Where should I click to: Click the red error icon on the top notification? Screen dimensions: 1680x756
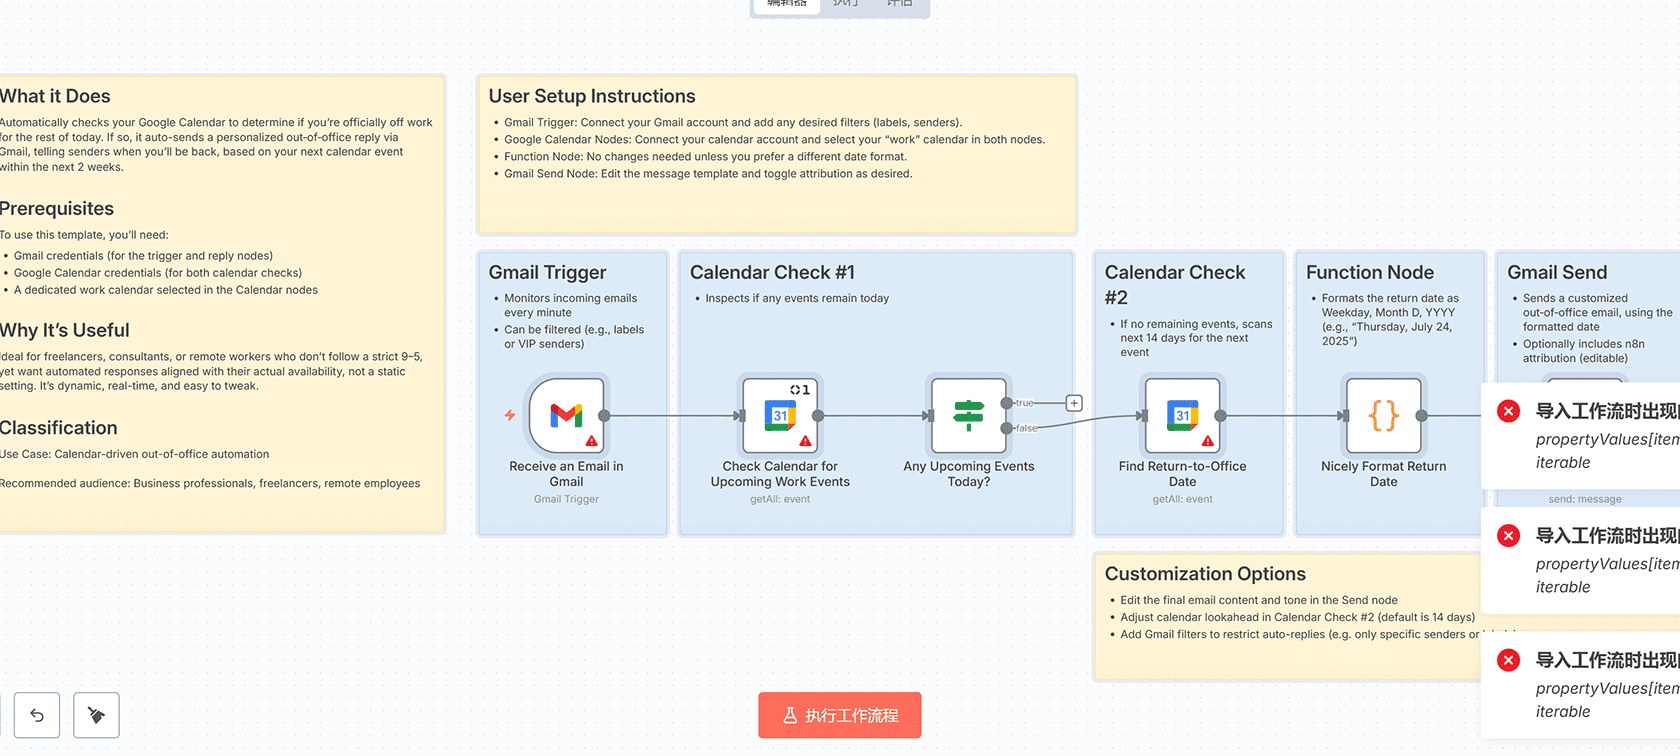(1509, 411)
